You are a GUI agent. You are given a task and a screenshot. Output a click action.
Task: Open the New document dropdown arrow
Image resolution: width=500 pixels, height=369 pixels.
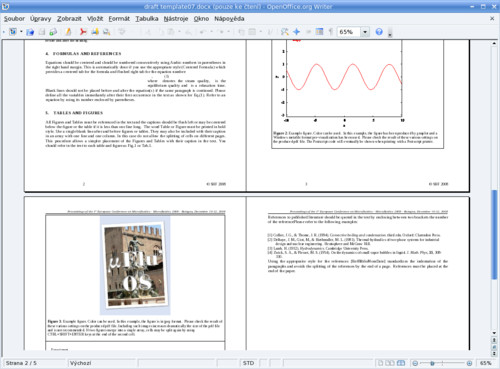point(21,32)
